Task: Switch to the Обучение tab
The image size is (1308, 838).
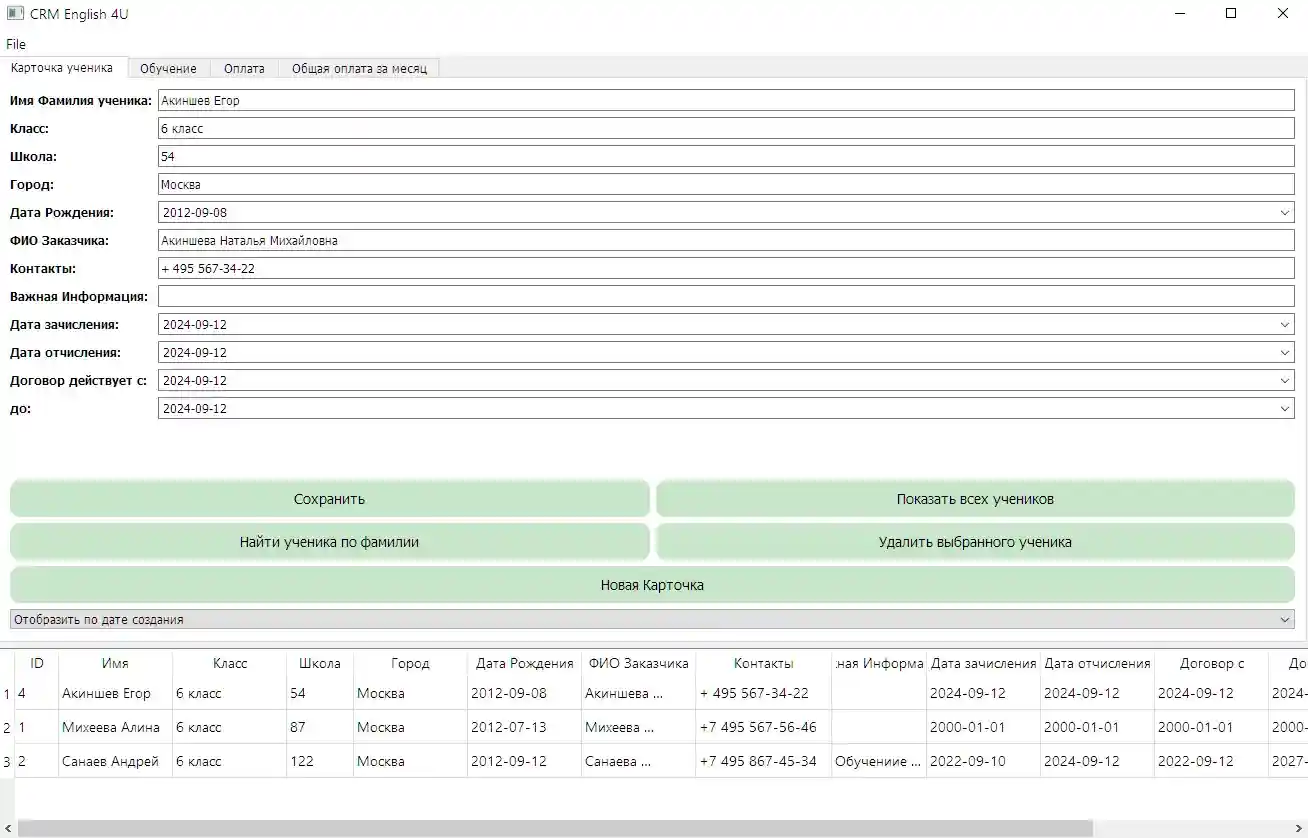Action: (x=168, y=69)
